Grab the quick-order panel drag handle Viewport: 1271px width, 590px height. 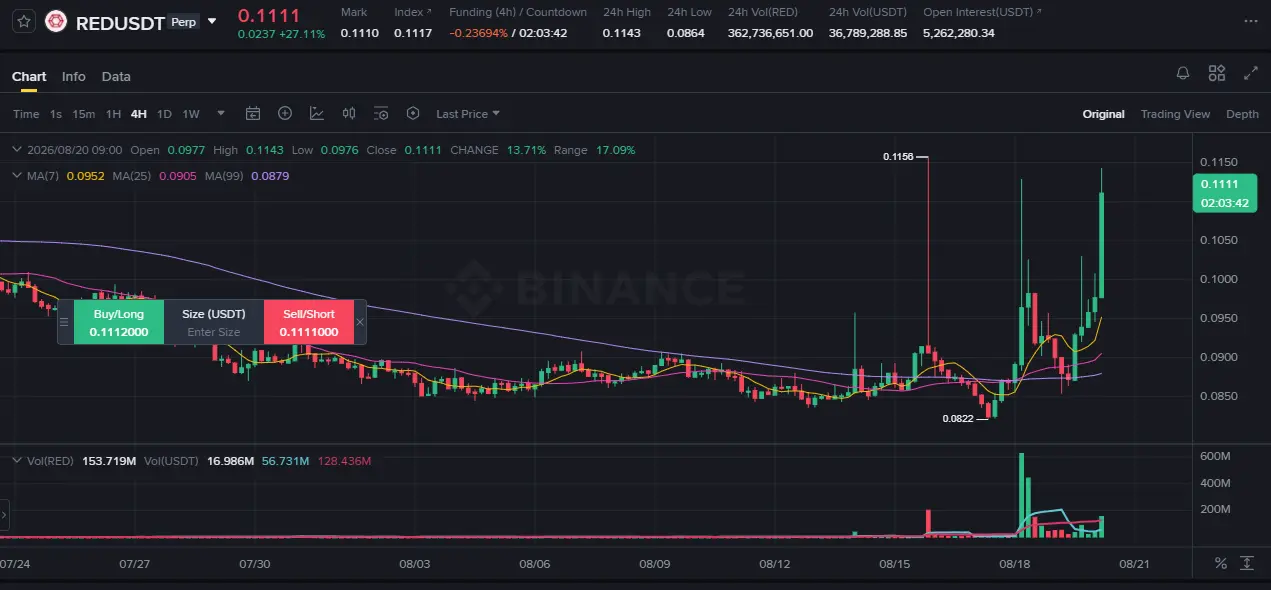[x=65, y=322]
